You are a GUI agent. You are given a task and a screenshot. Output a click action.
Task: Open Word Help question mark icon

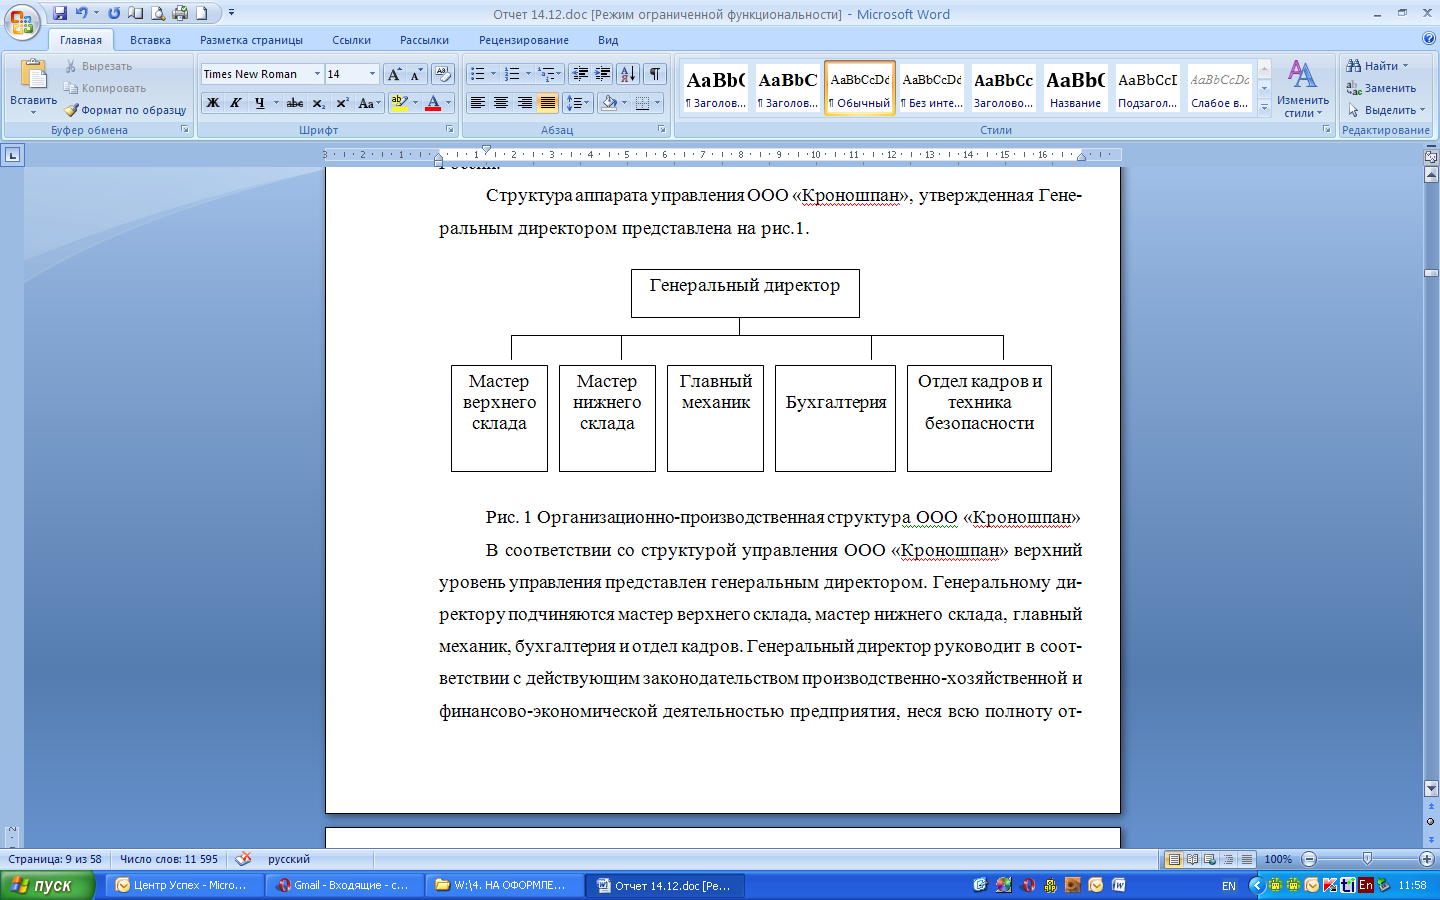[1428, 39]
